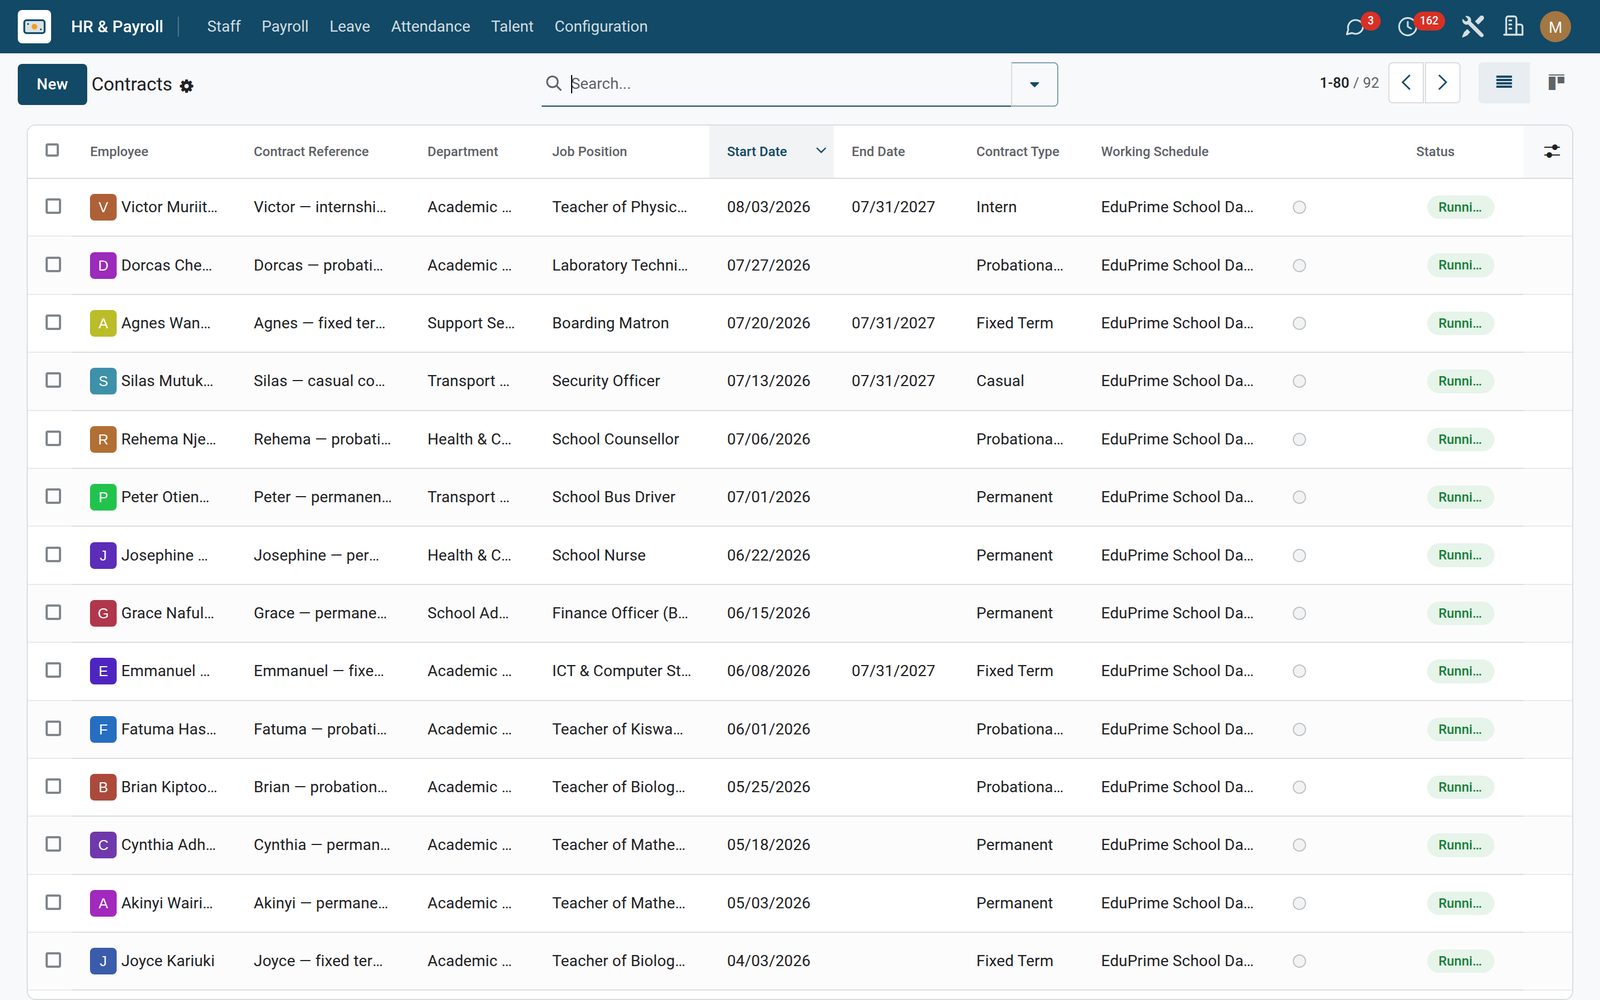Click the search magnifier icon

tap(553, 83)
